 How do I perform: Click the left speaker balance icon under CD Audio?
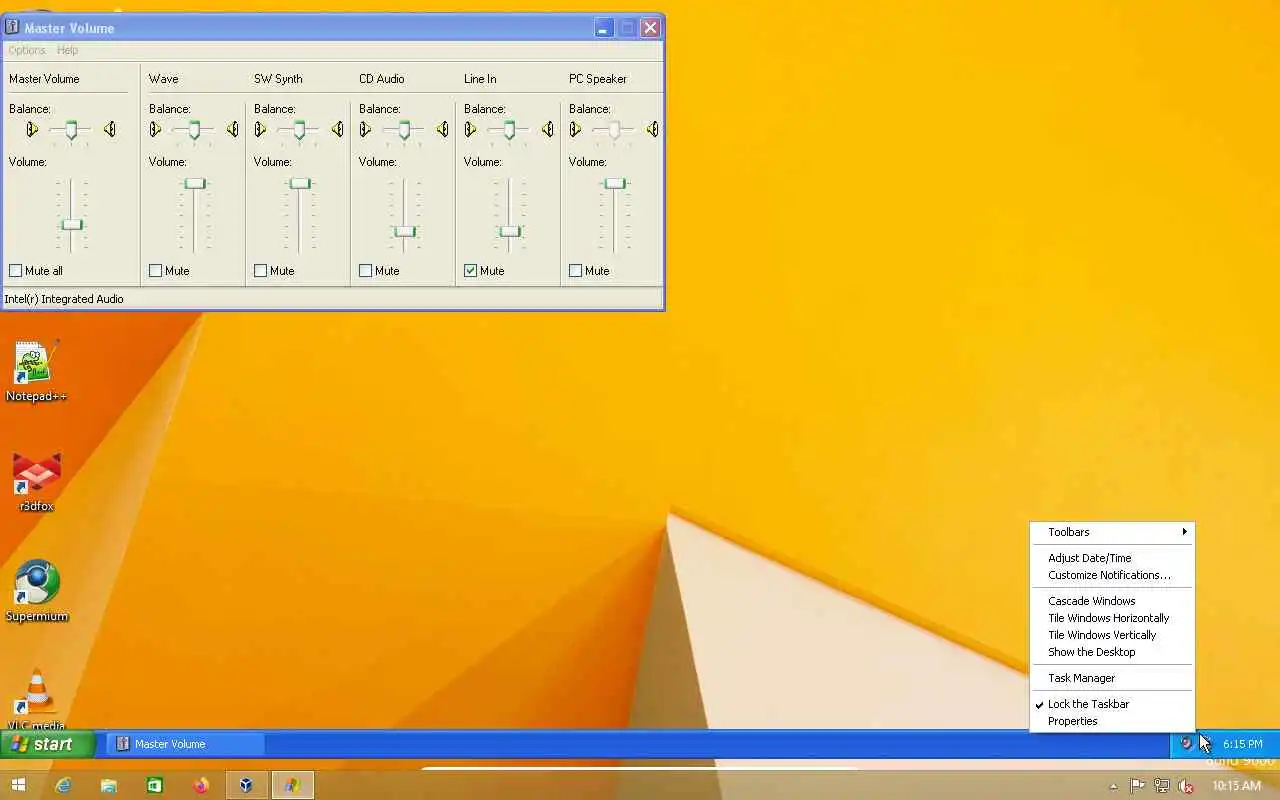pyautogui.click(x=365, y=129)
